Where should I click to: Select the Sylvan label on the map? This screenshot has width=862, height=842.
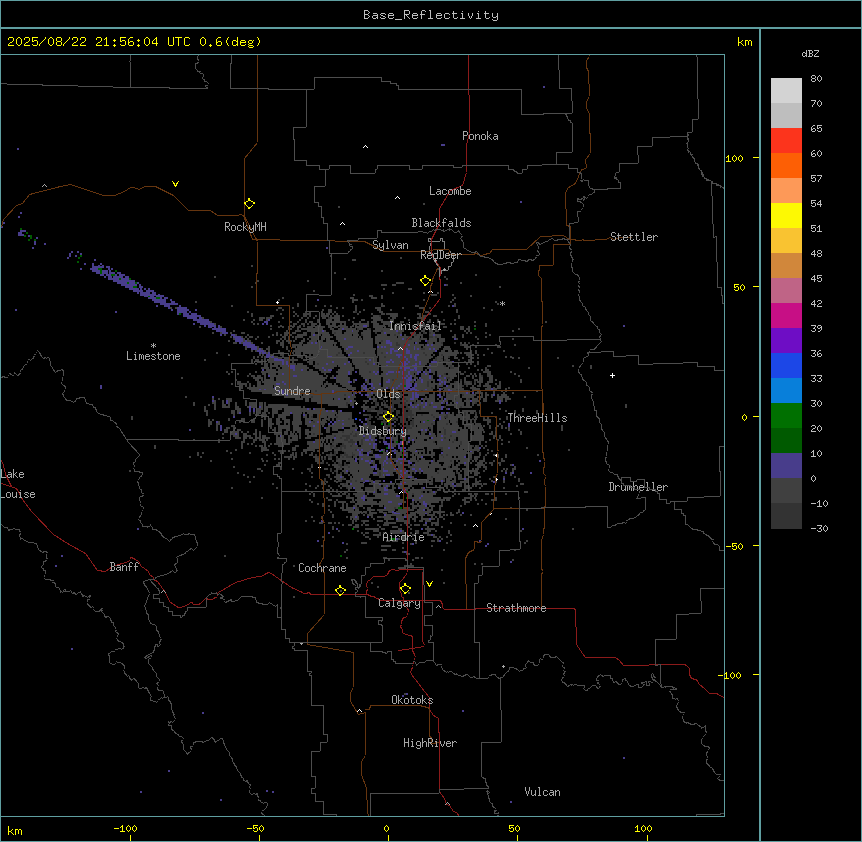click(390, 245)
